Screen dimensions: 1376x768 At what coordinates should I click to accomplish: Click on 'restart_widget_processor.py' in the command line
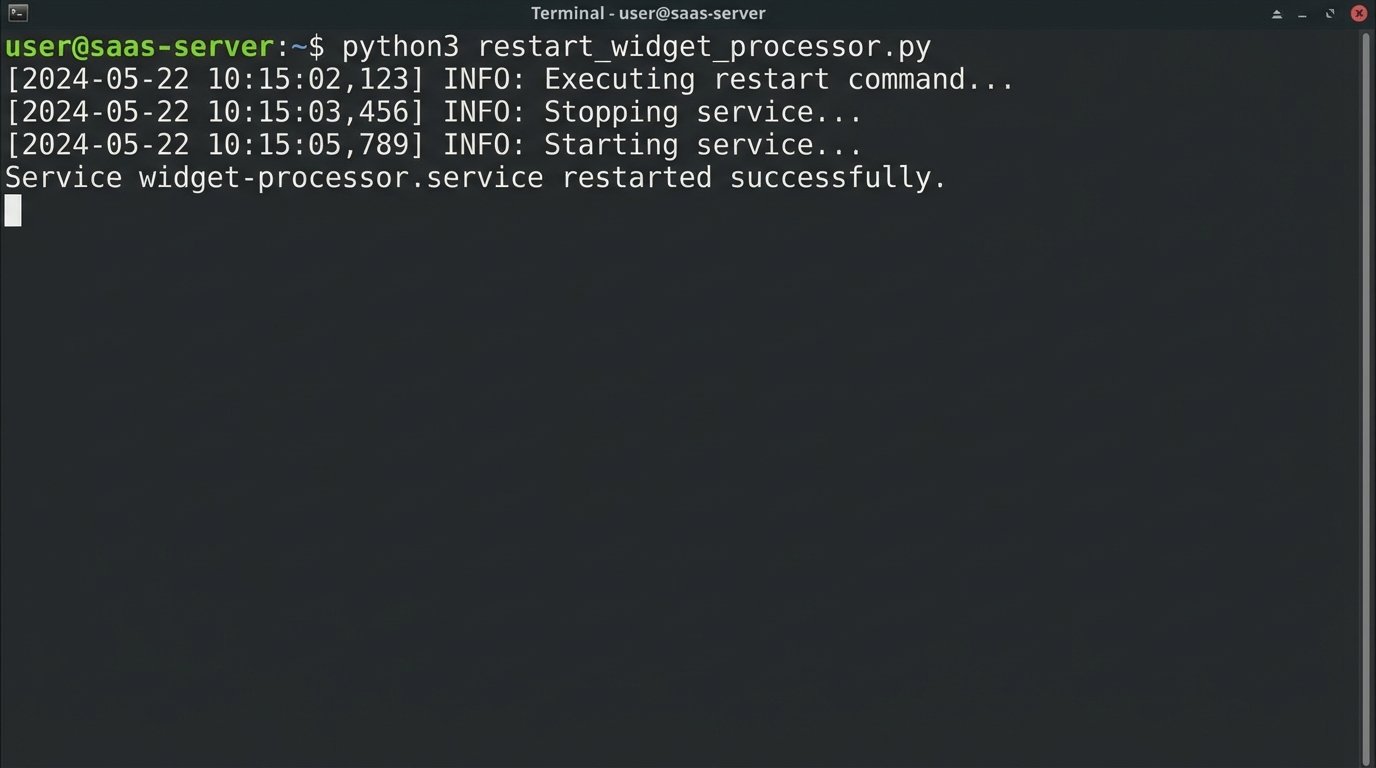point(704,47)
